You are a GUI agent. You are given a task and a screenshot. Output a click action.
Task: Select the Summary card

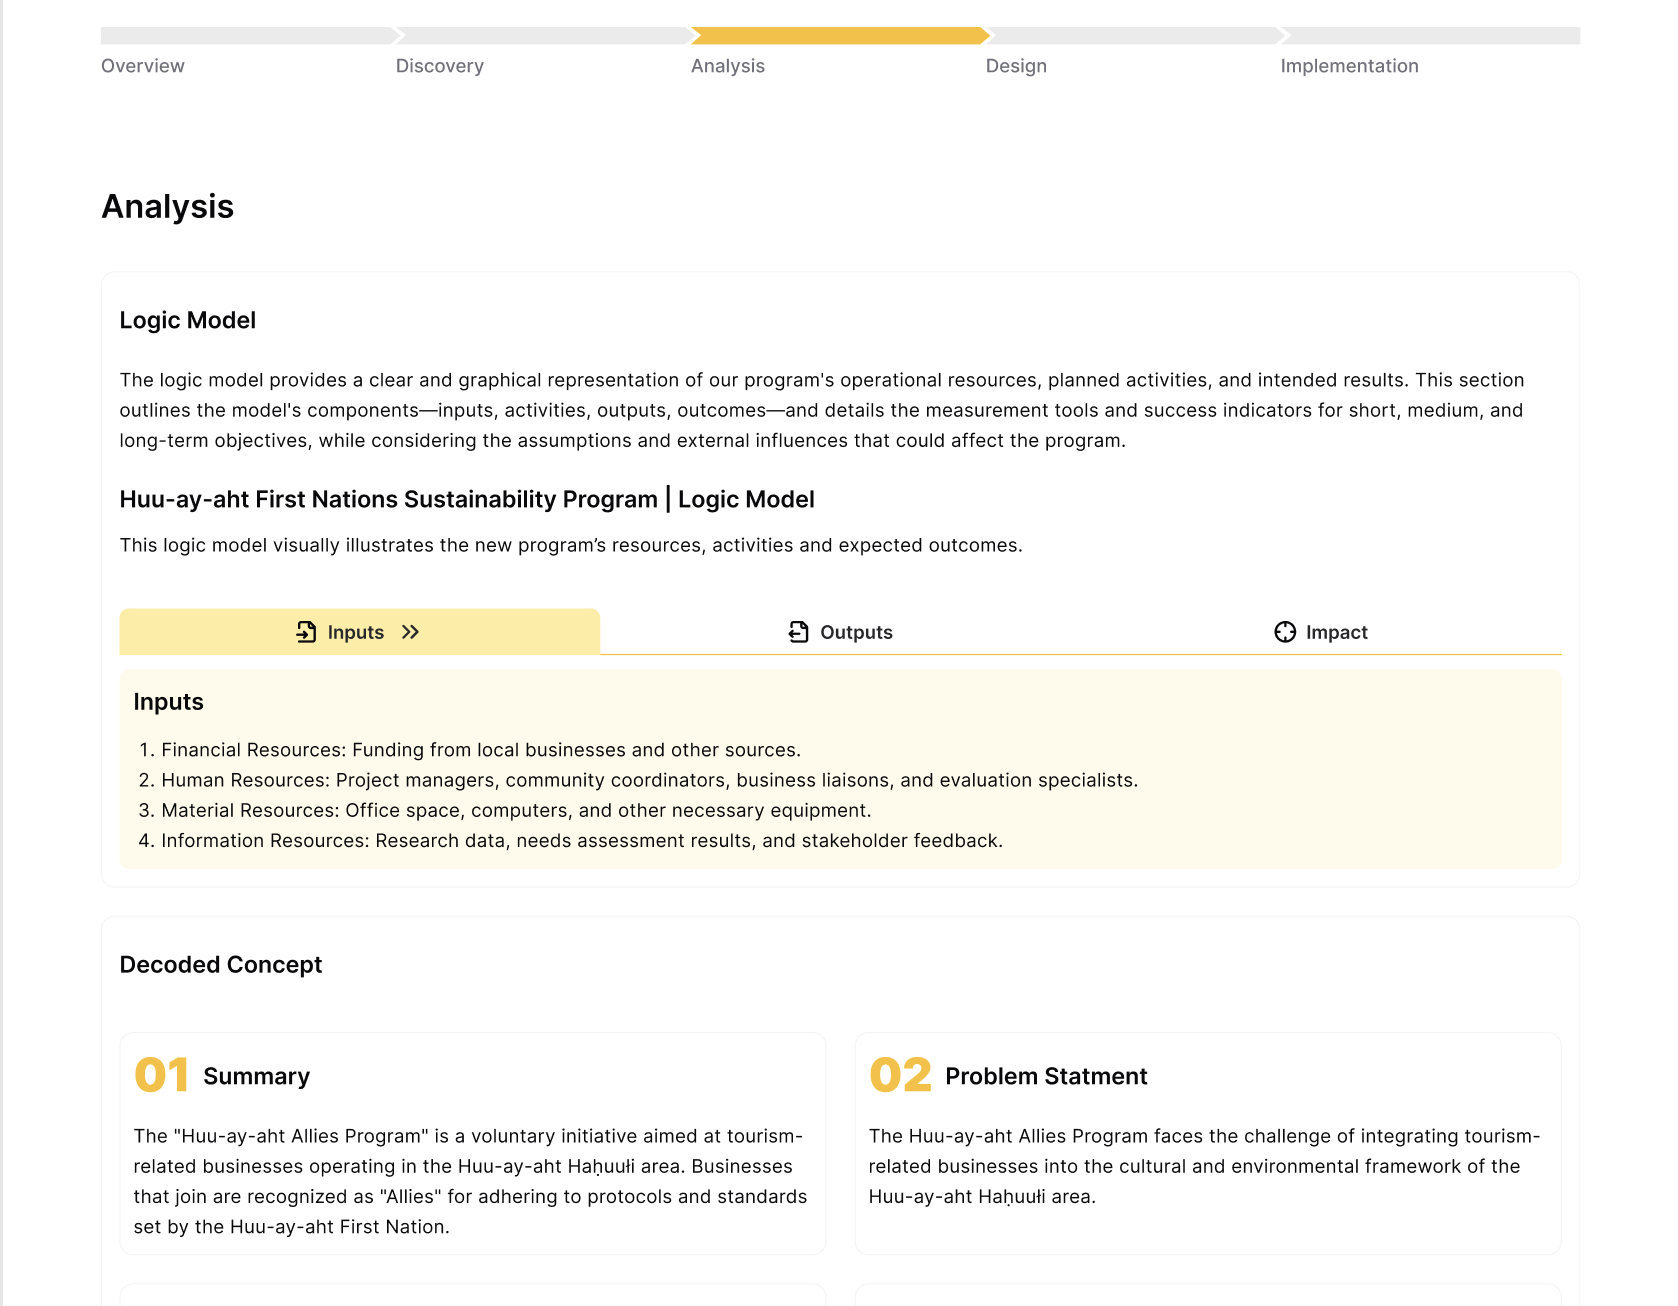click(x=473, y=1143)
